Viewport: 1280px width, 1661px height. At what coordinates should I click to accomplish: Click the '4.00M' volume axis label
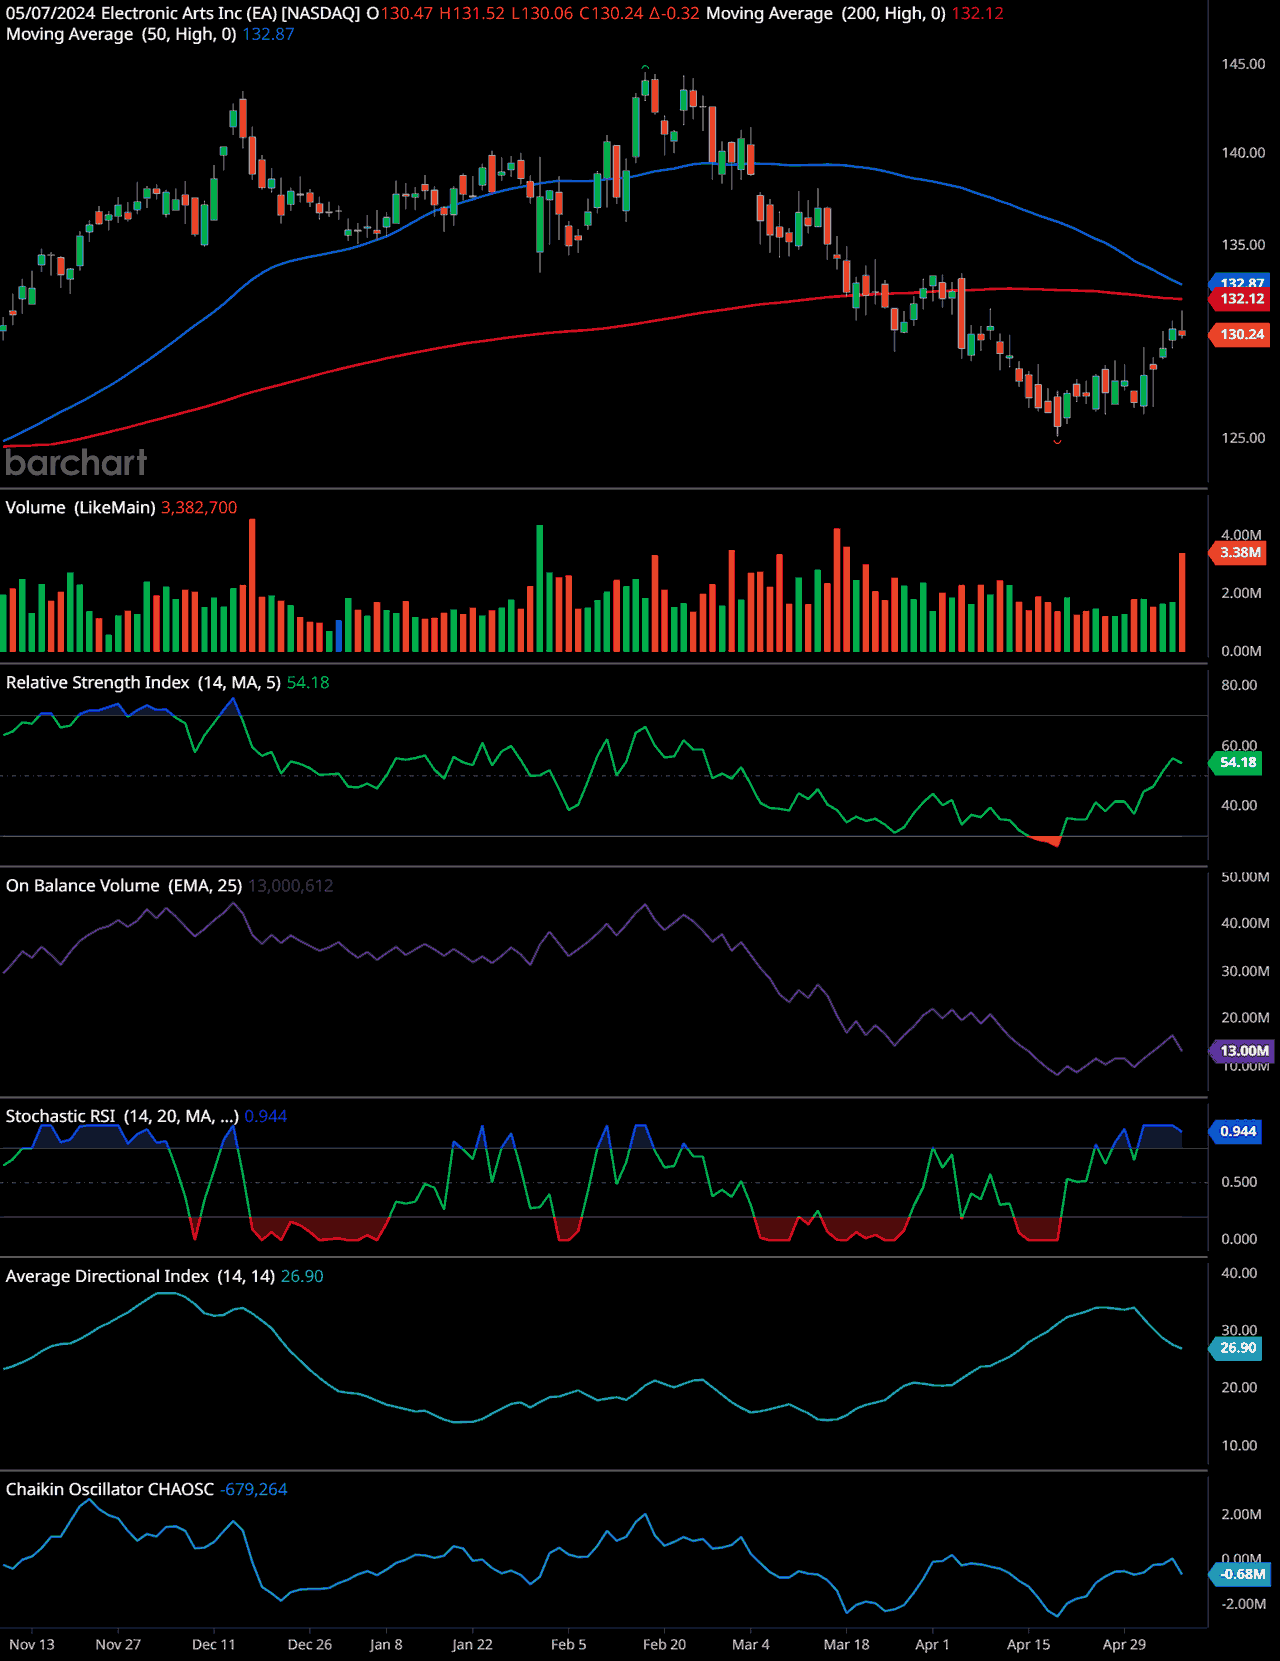(x=1241, y=535)
